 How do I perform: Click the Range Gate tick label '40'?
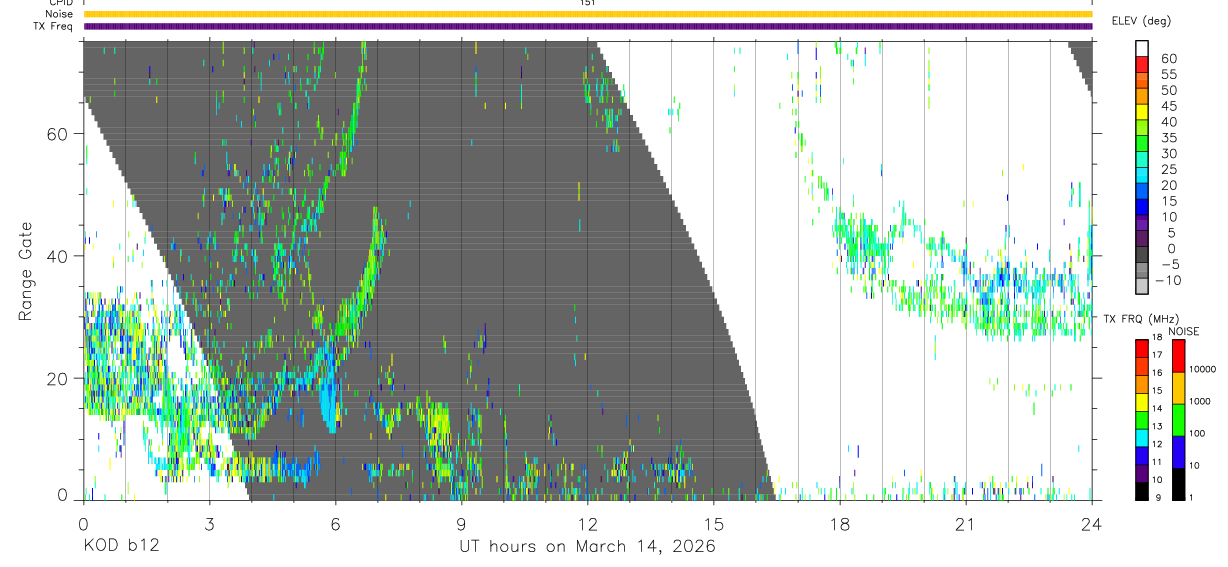pos(58,256)
